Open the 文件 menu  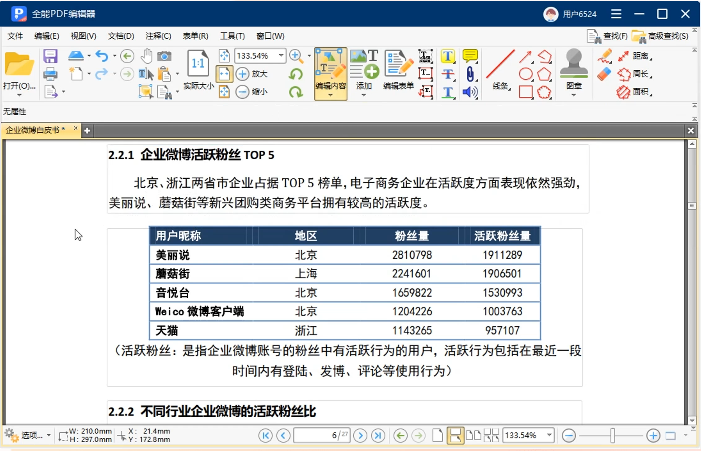pos(15,36)
